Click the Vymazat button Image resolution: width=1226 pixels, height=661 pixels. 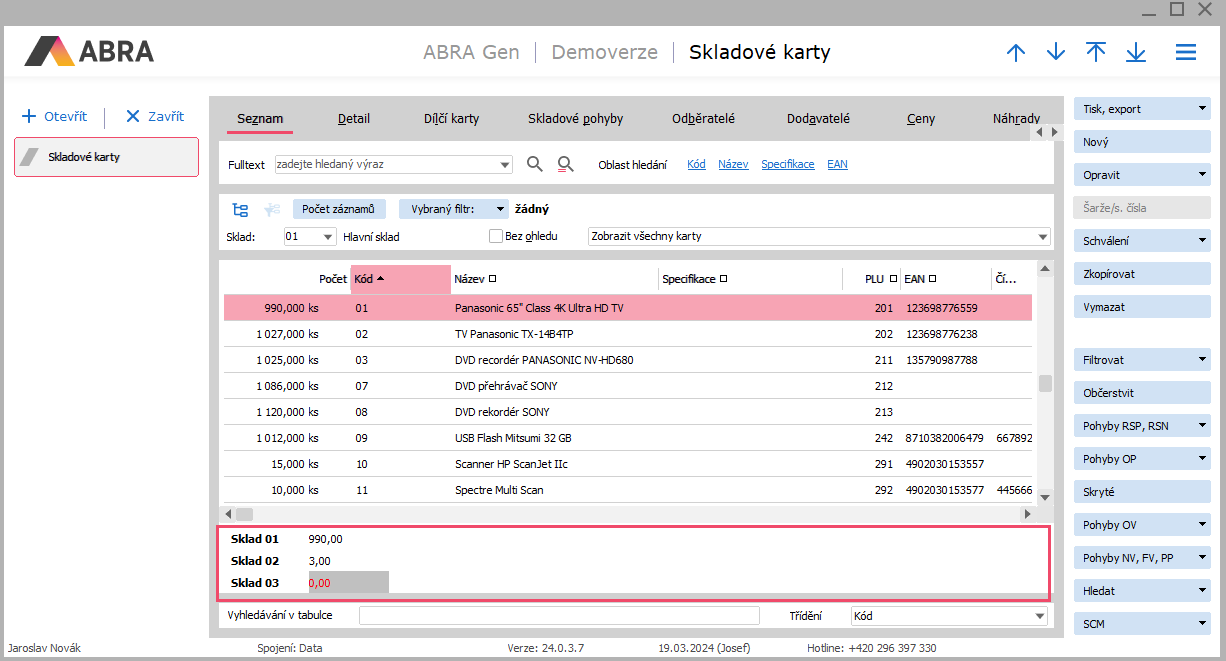click(x=1142, y=307)
